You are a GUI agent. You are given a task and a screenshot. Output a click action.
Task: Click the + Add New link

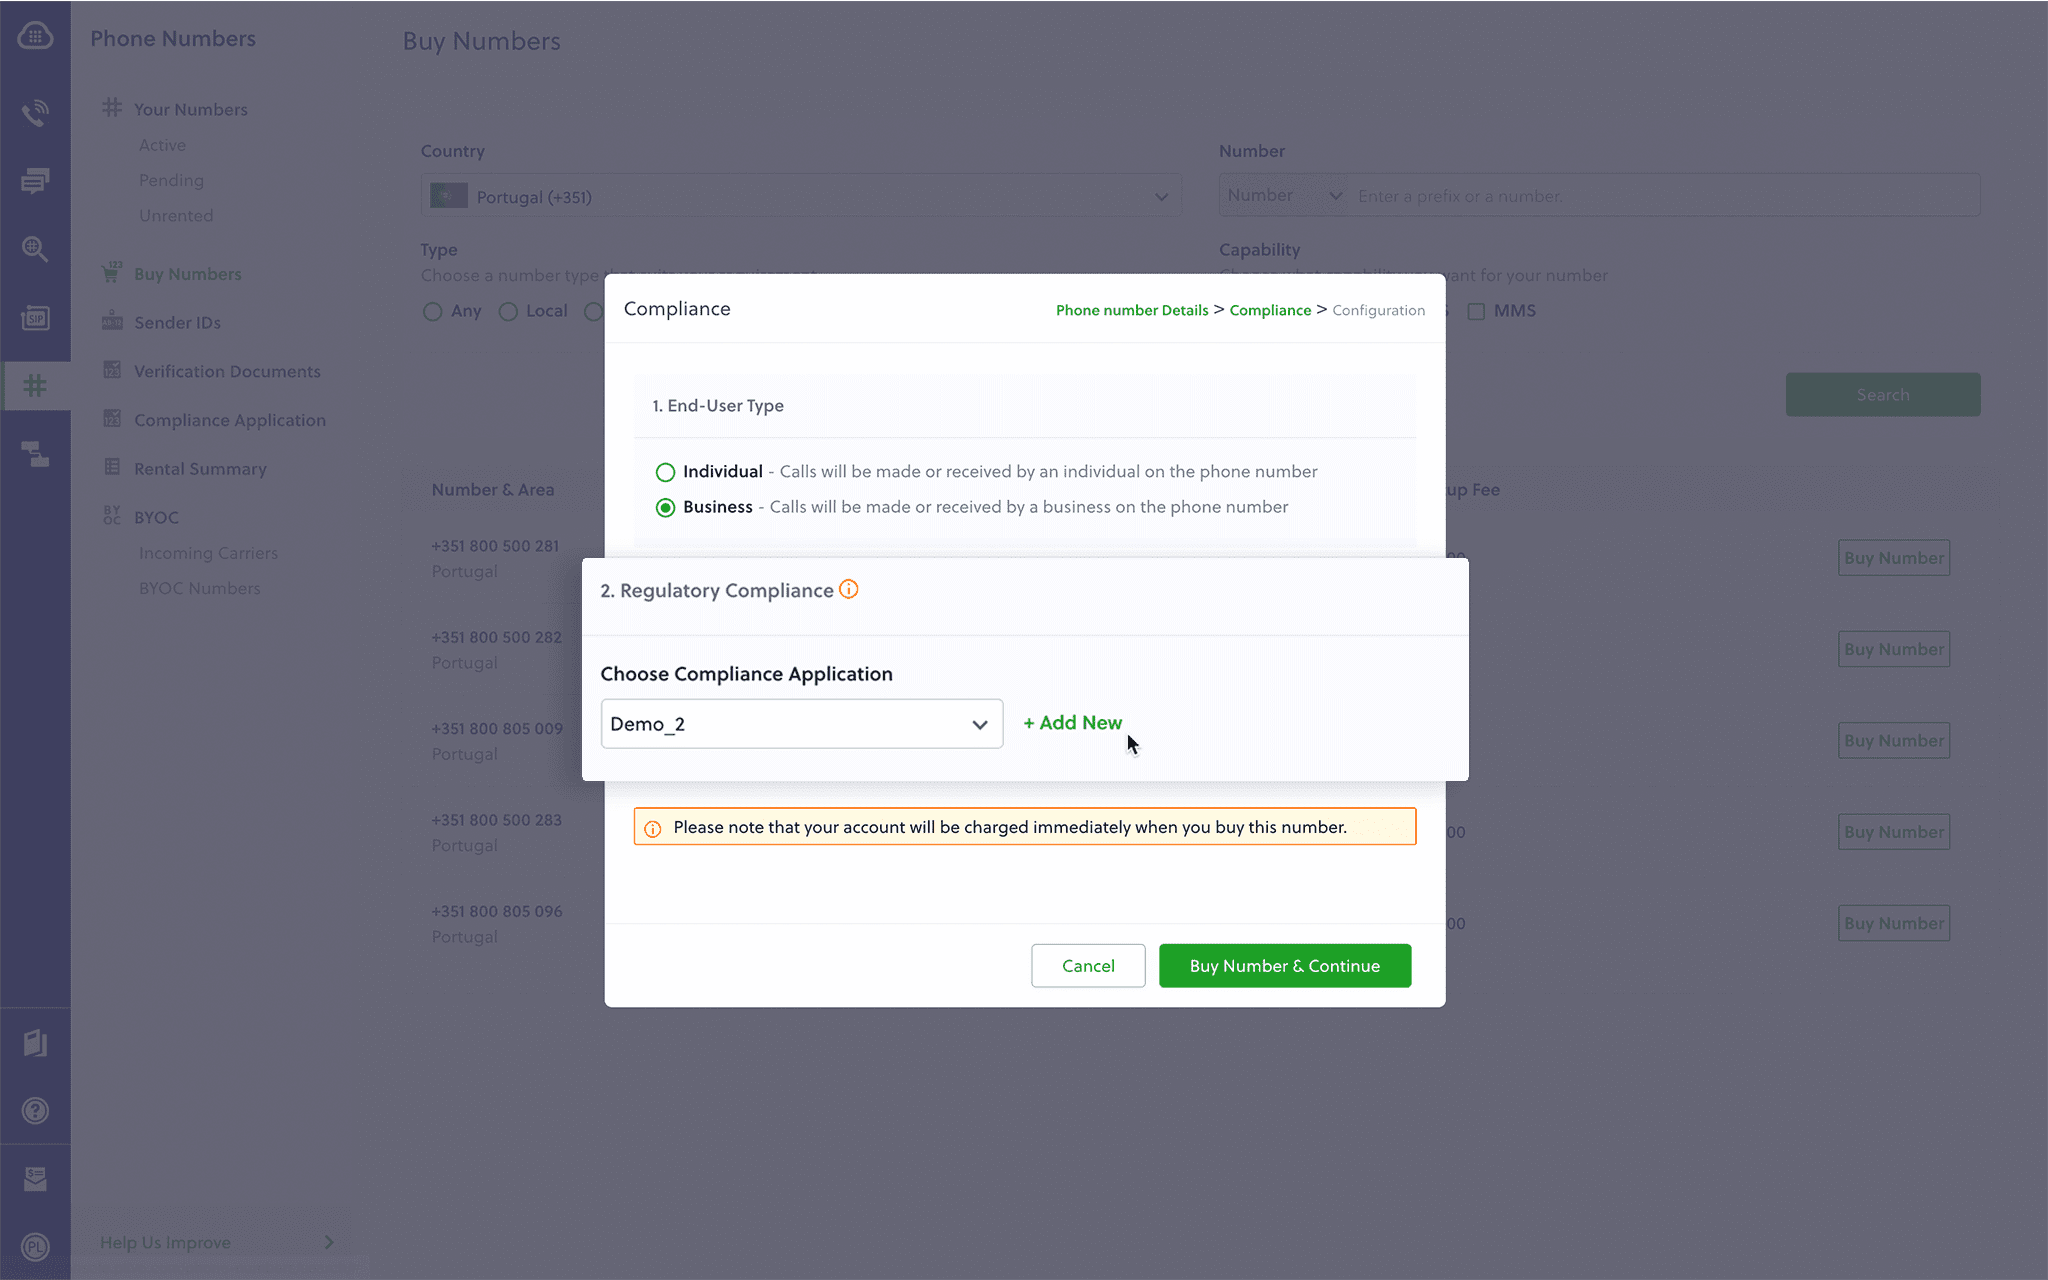pyautogui.click(x=1072, y=723)
